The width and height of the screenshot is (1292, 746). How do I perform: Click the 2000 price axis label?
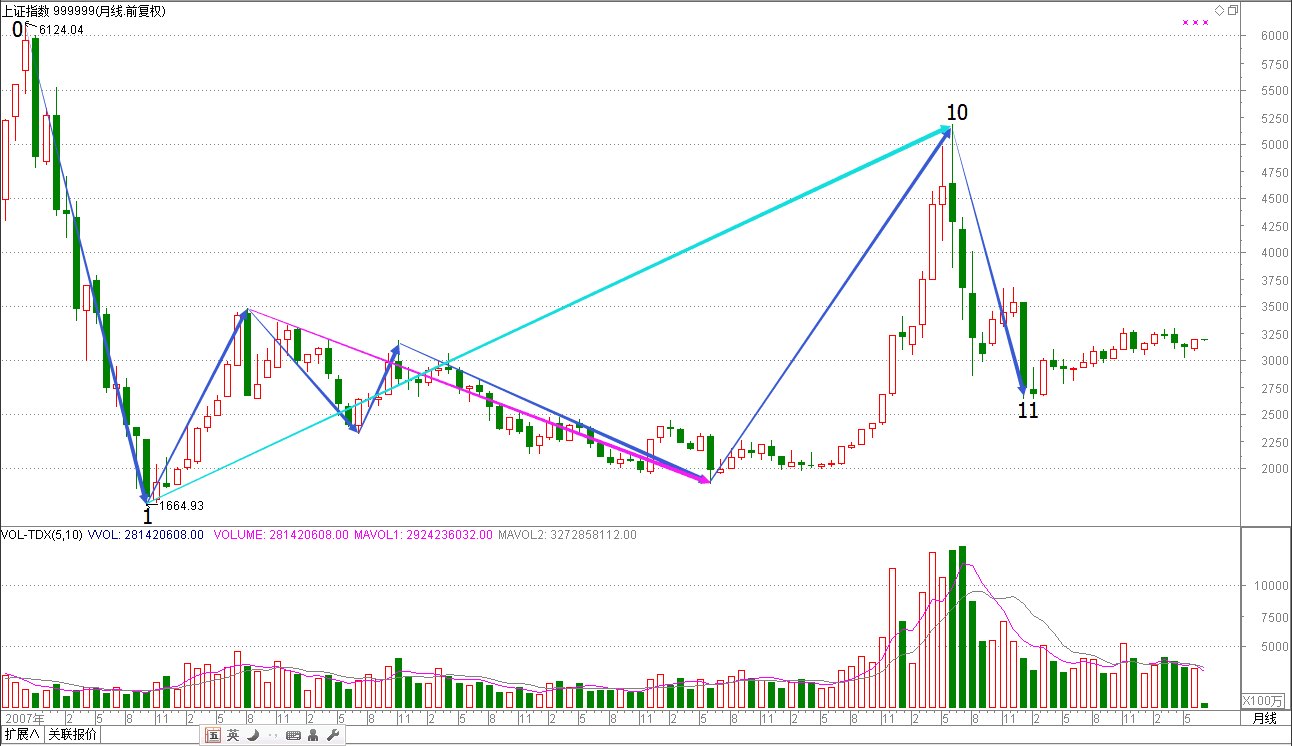click(1274, 469)
